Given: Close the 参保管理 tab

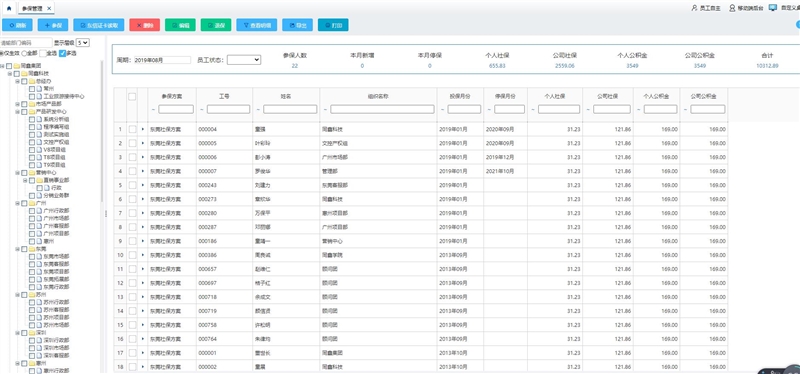Looking at the screenshot, I should [48, 8].
